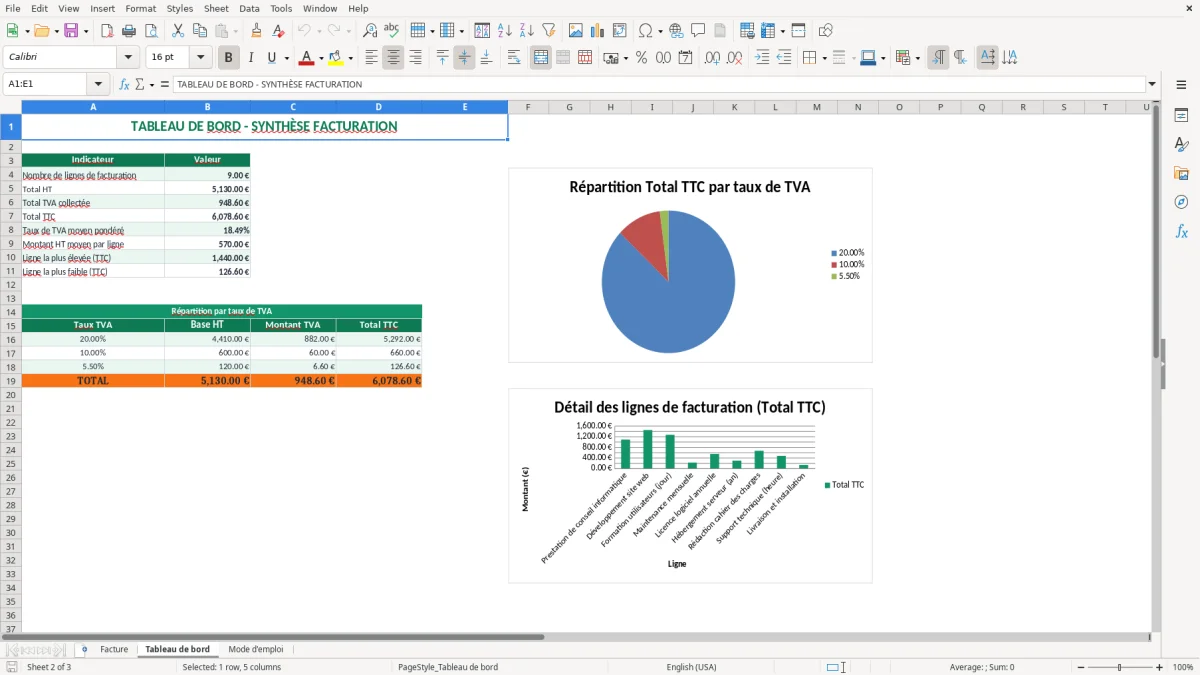
Task: Toggle wrap text
Action: pyautogui.click(x=514, y=58)
